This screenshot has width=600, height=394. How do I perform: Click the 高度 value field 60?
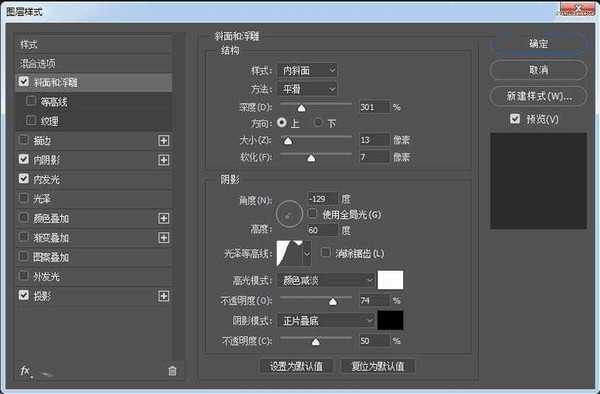click(323, 230)
